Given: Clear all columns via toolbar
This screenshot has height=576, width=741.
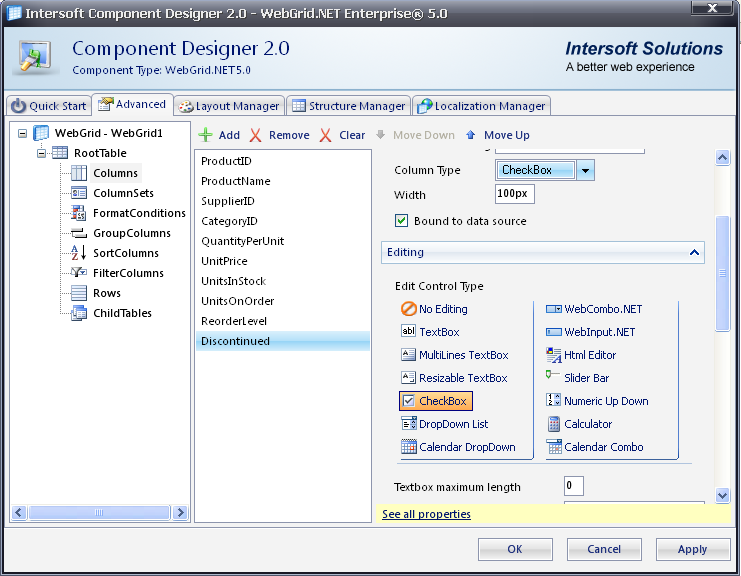Looking at the screenshot, I should point(342,135).
